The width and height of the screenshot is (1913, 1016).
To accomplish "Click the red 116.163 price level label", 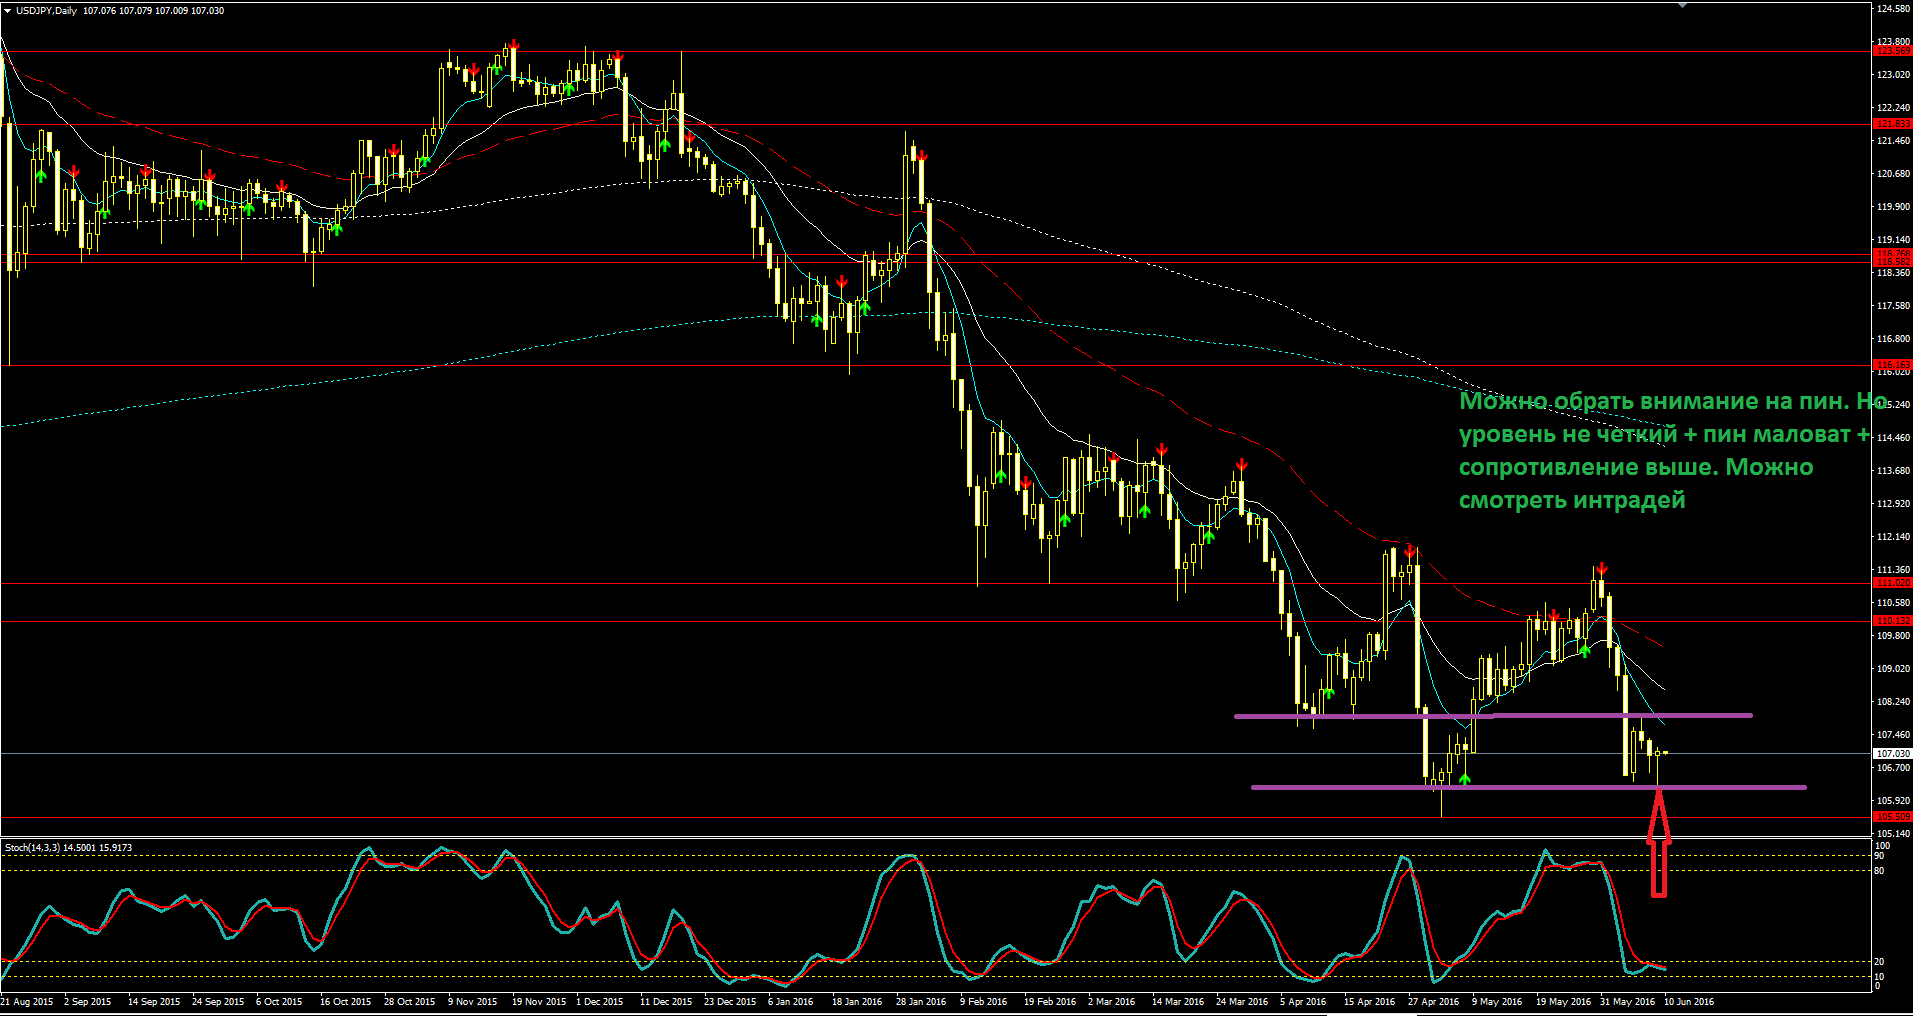I will tap(1892, 365).
